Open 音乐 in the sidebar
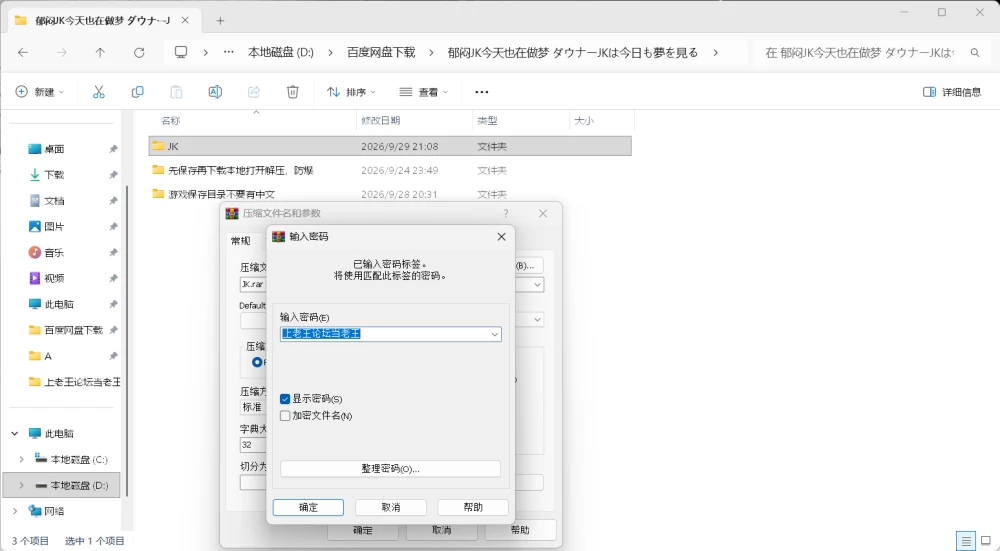1000x551 pixels. (54, 253)
